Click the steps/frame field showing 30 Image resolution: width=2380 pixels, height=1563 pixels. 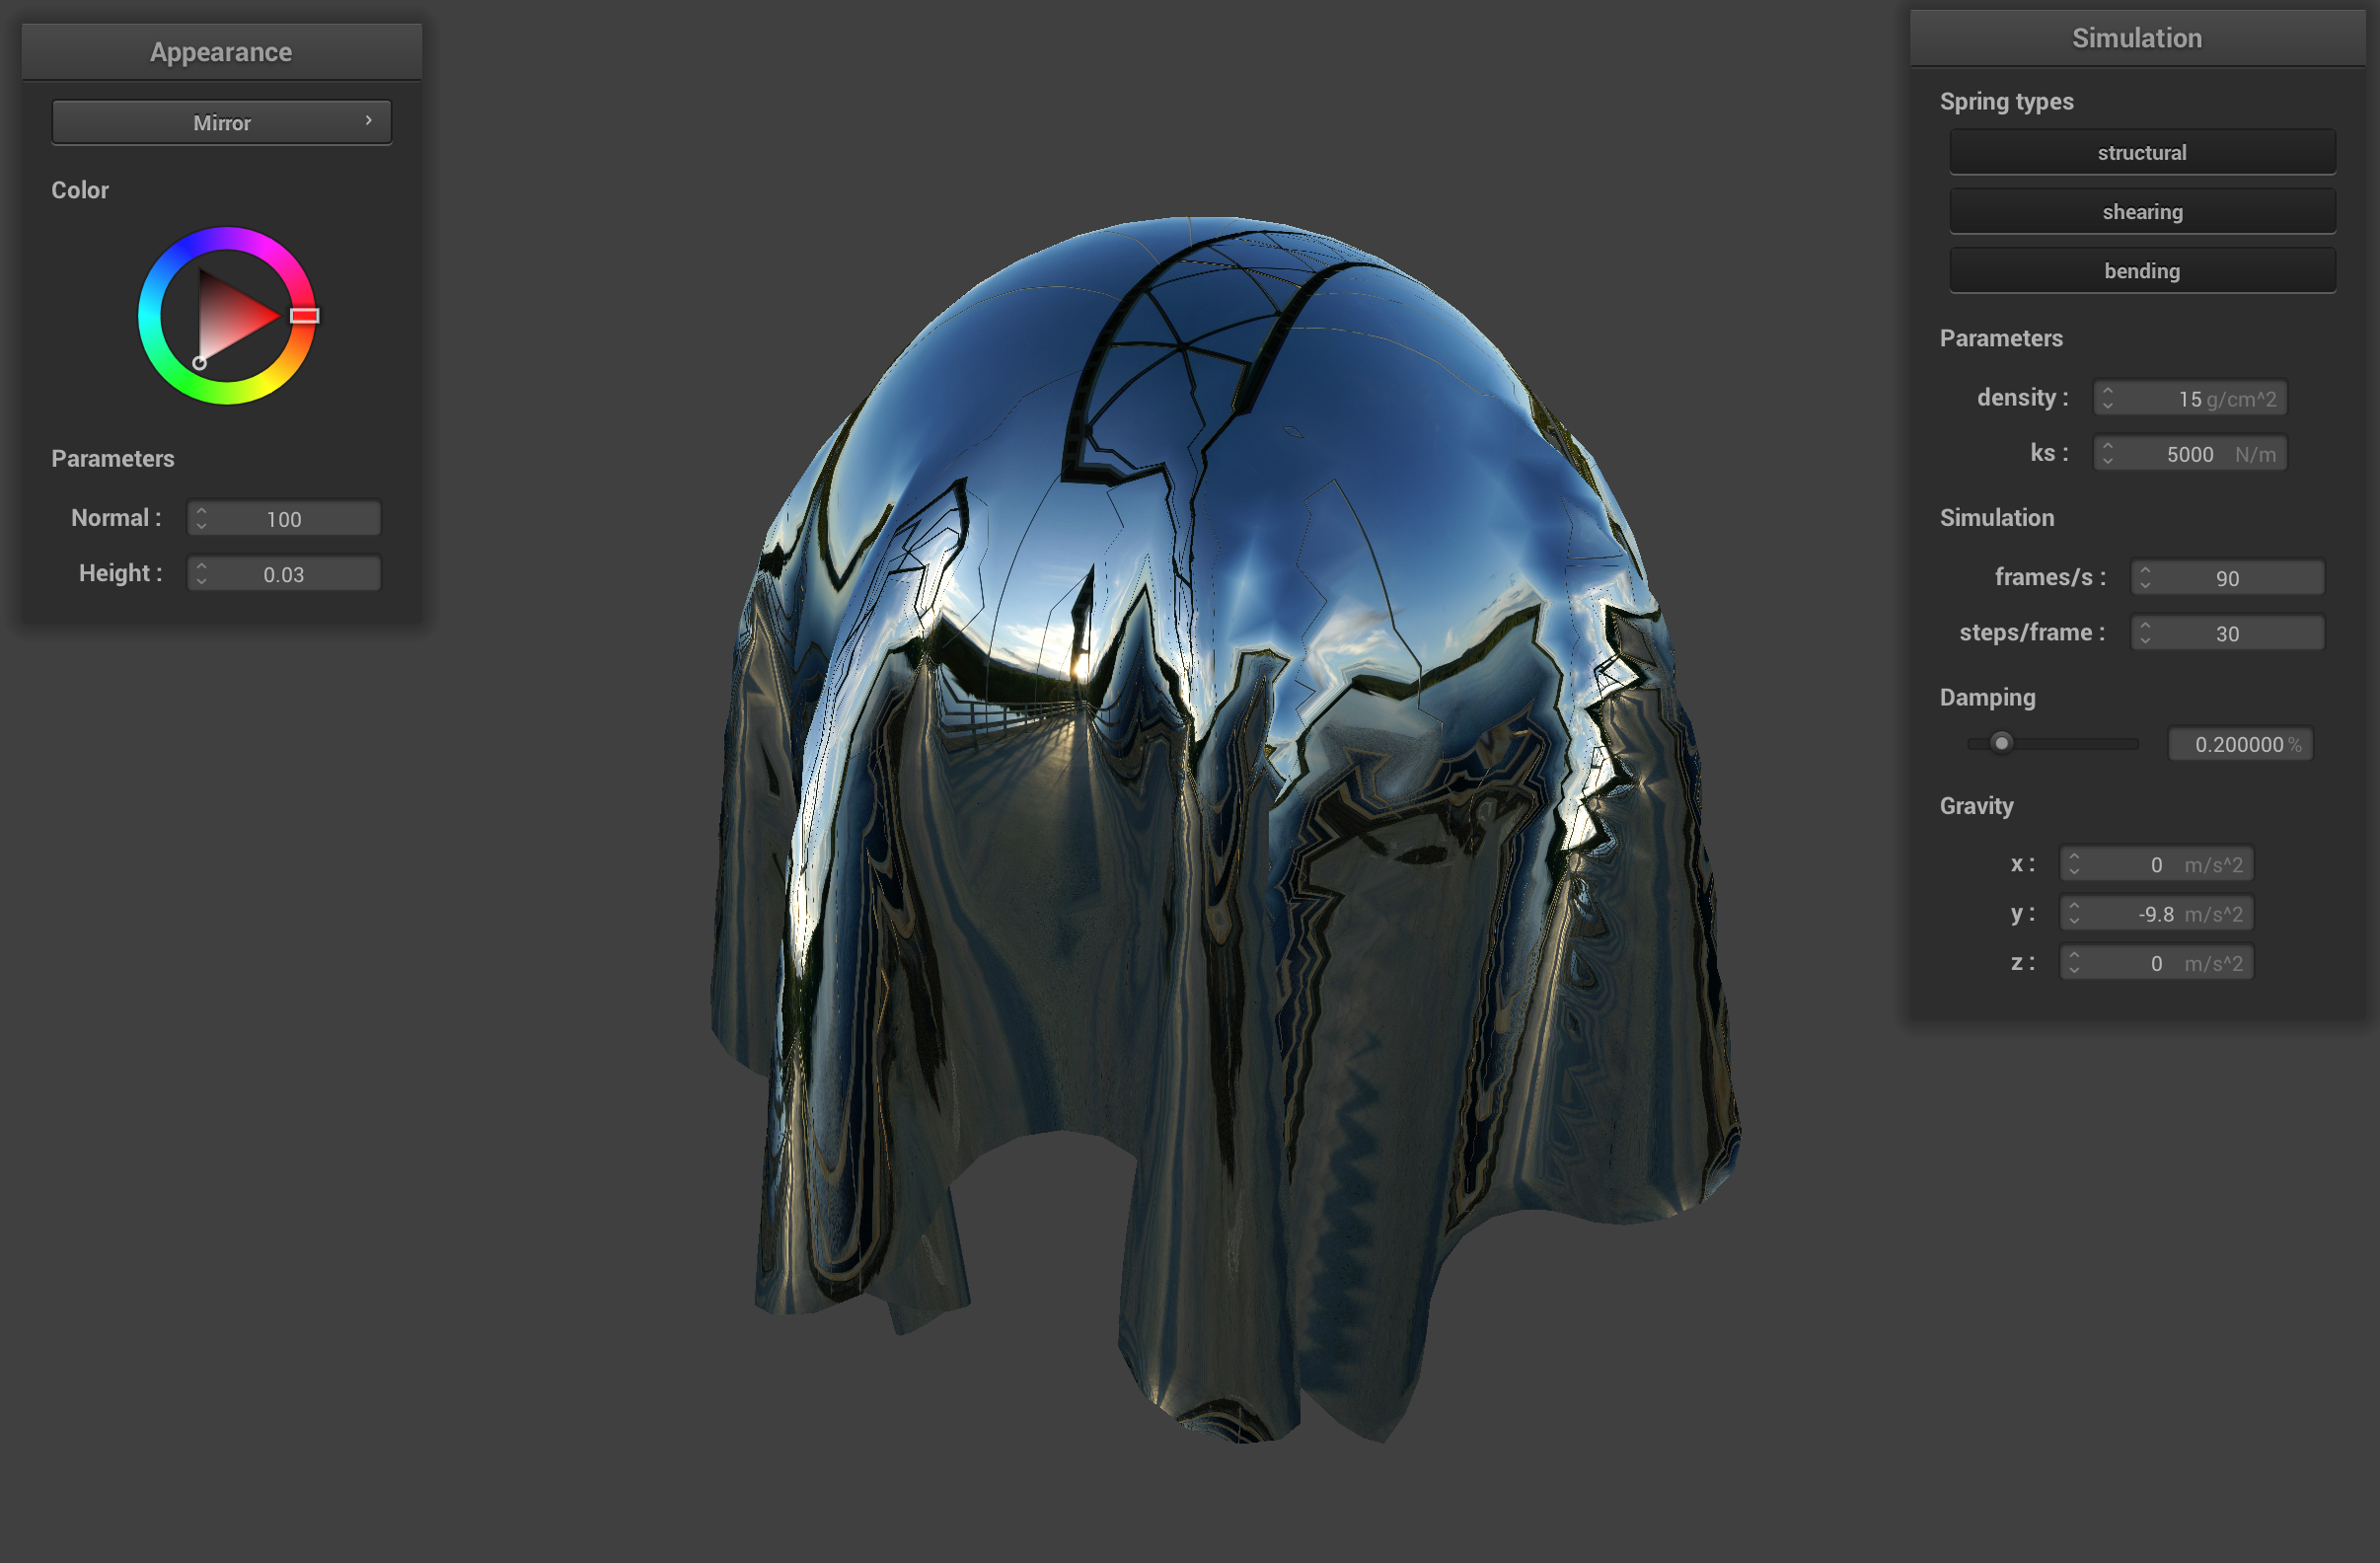(x=2226, y=632)
